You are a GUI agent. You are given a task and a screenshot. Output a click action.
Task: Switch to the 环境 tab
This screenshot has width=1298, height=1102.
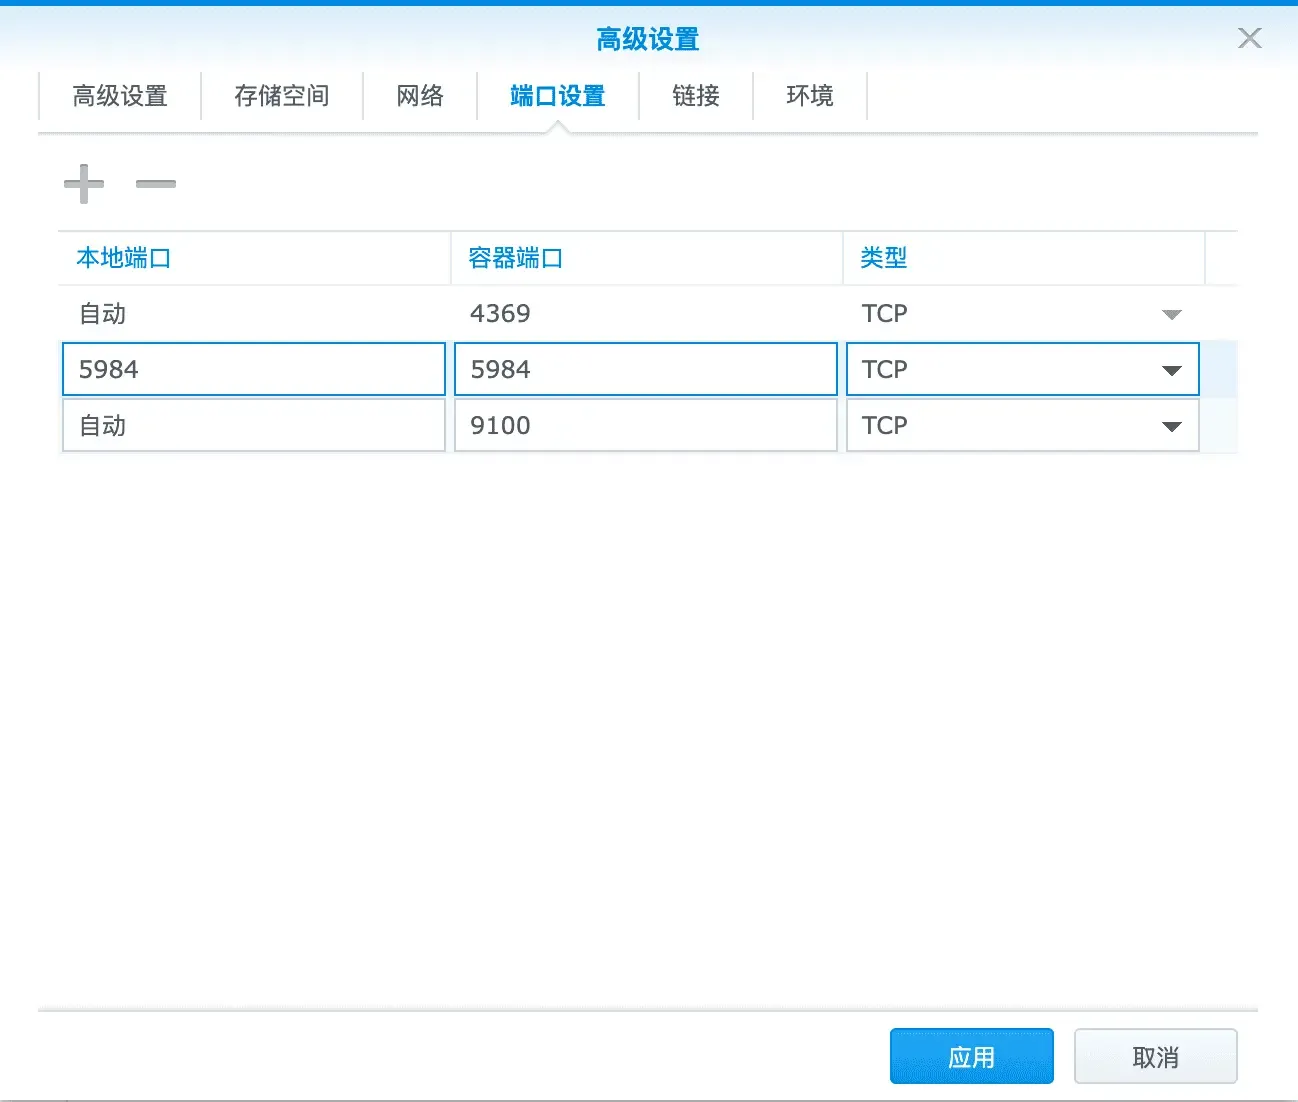point(810,96)
